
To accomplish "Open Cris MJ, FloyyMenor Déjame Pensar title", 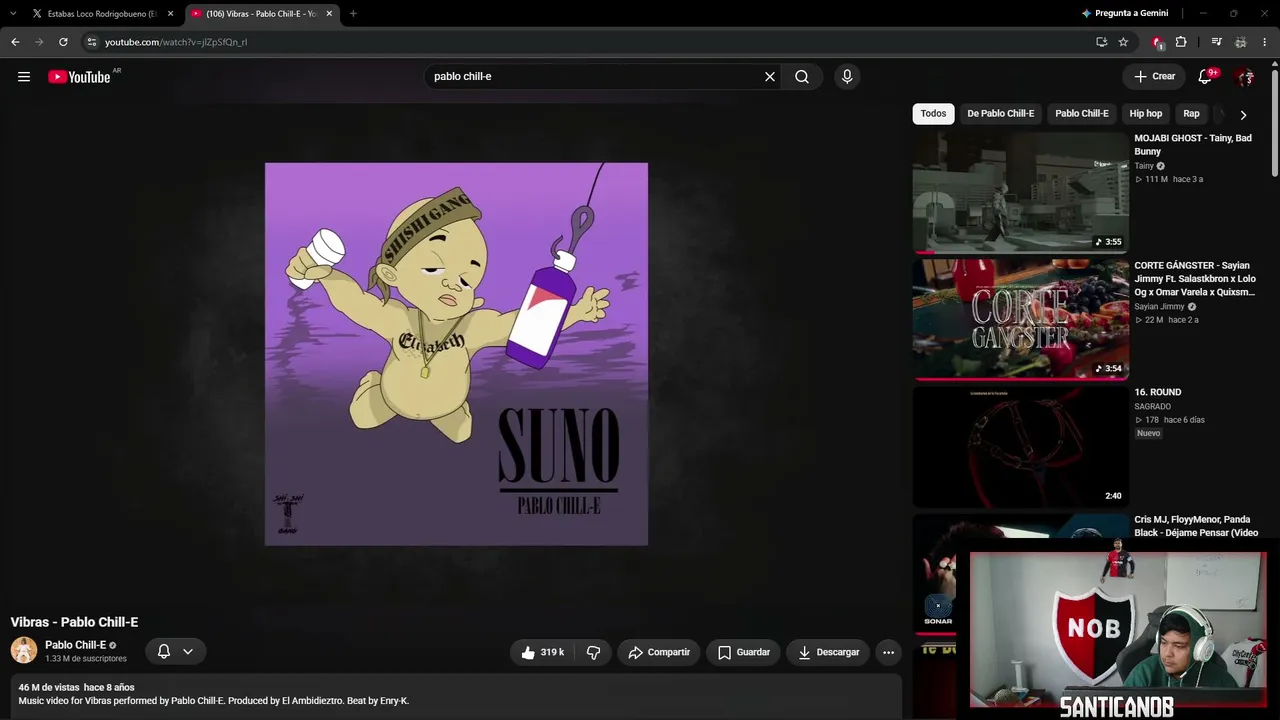I will click(x=1196, y=526).
